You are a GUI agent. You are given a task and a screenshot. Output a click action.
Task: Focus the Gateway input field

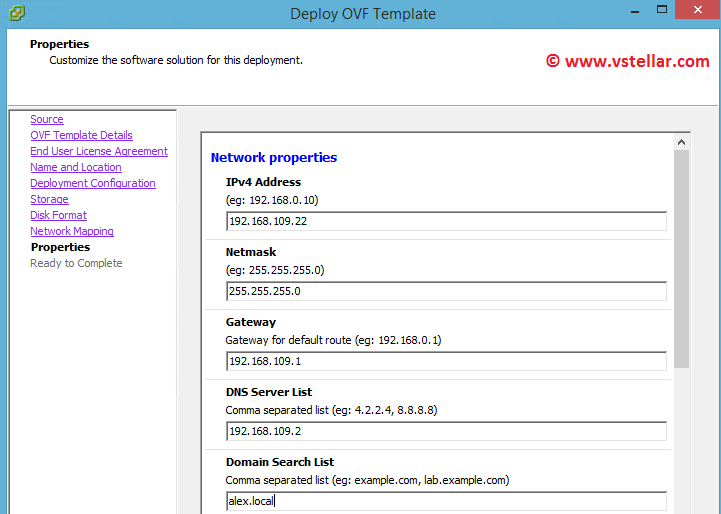[x=446, y=361]
